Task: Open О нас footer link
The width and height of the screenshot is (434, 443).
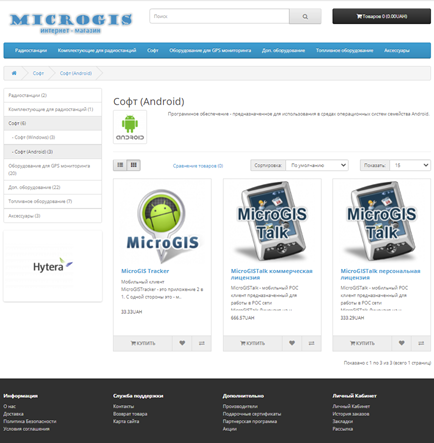Action: [10, 406]
